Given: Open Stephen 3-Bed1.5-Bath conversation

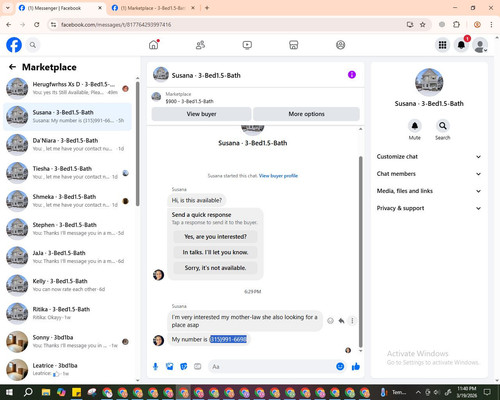Looking at the screenshot, I should [68, 229].
